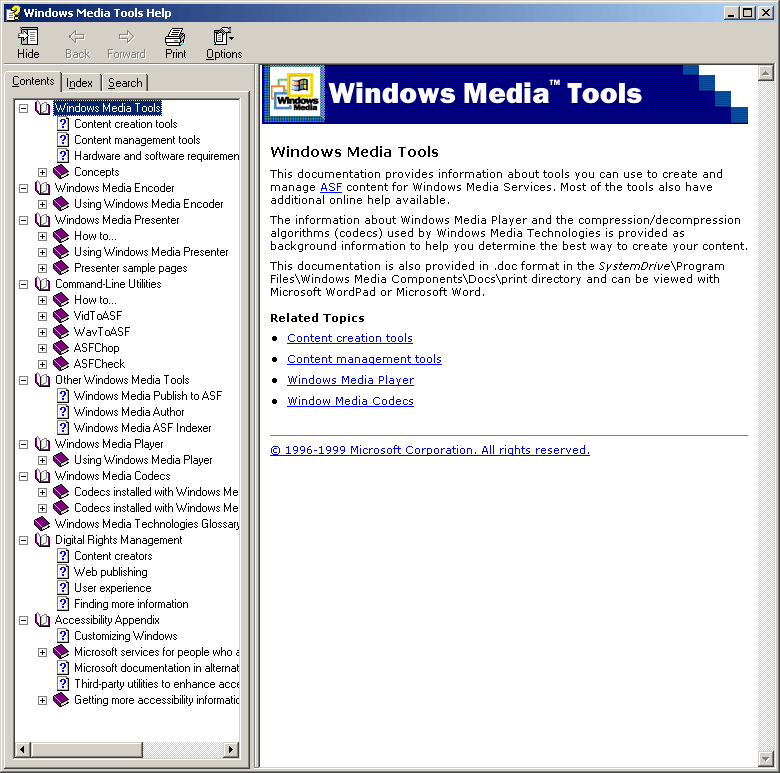Expand the WavToASF node
780x773 pixels.
(43, 332)
